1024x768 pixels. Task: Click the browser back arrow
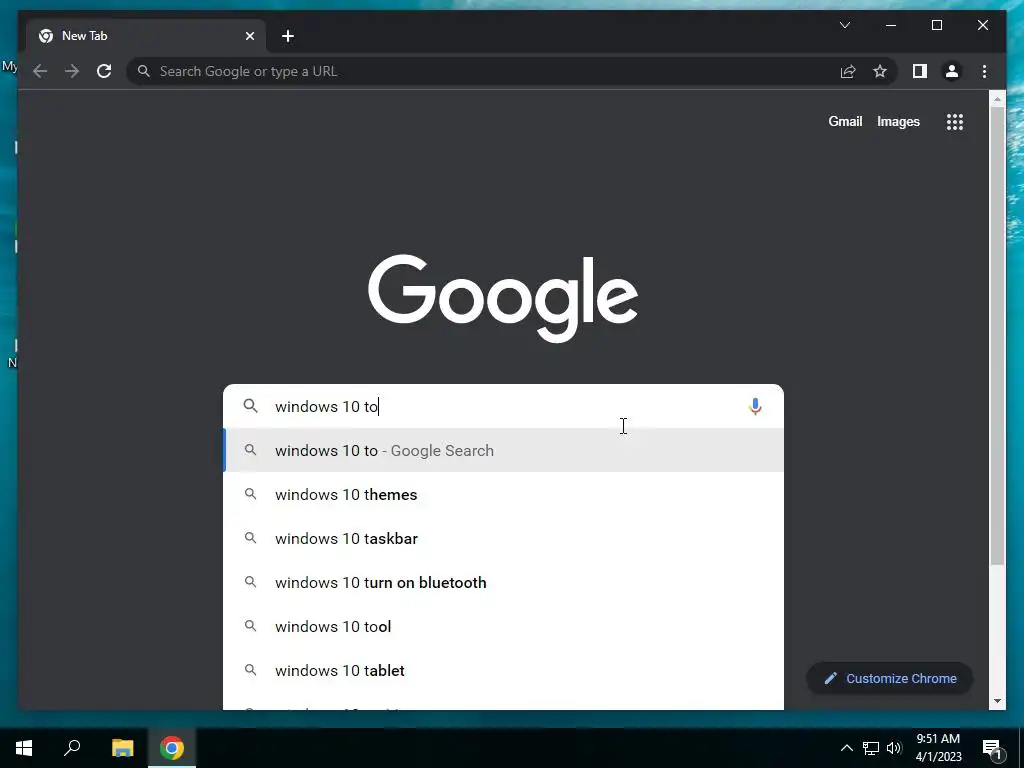40,71
